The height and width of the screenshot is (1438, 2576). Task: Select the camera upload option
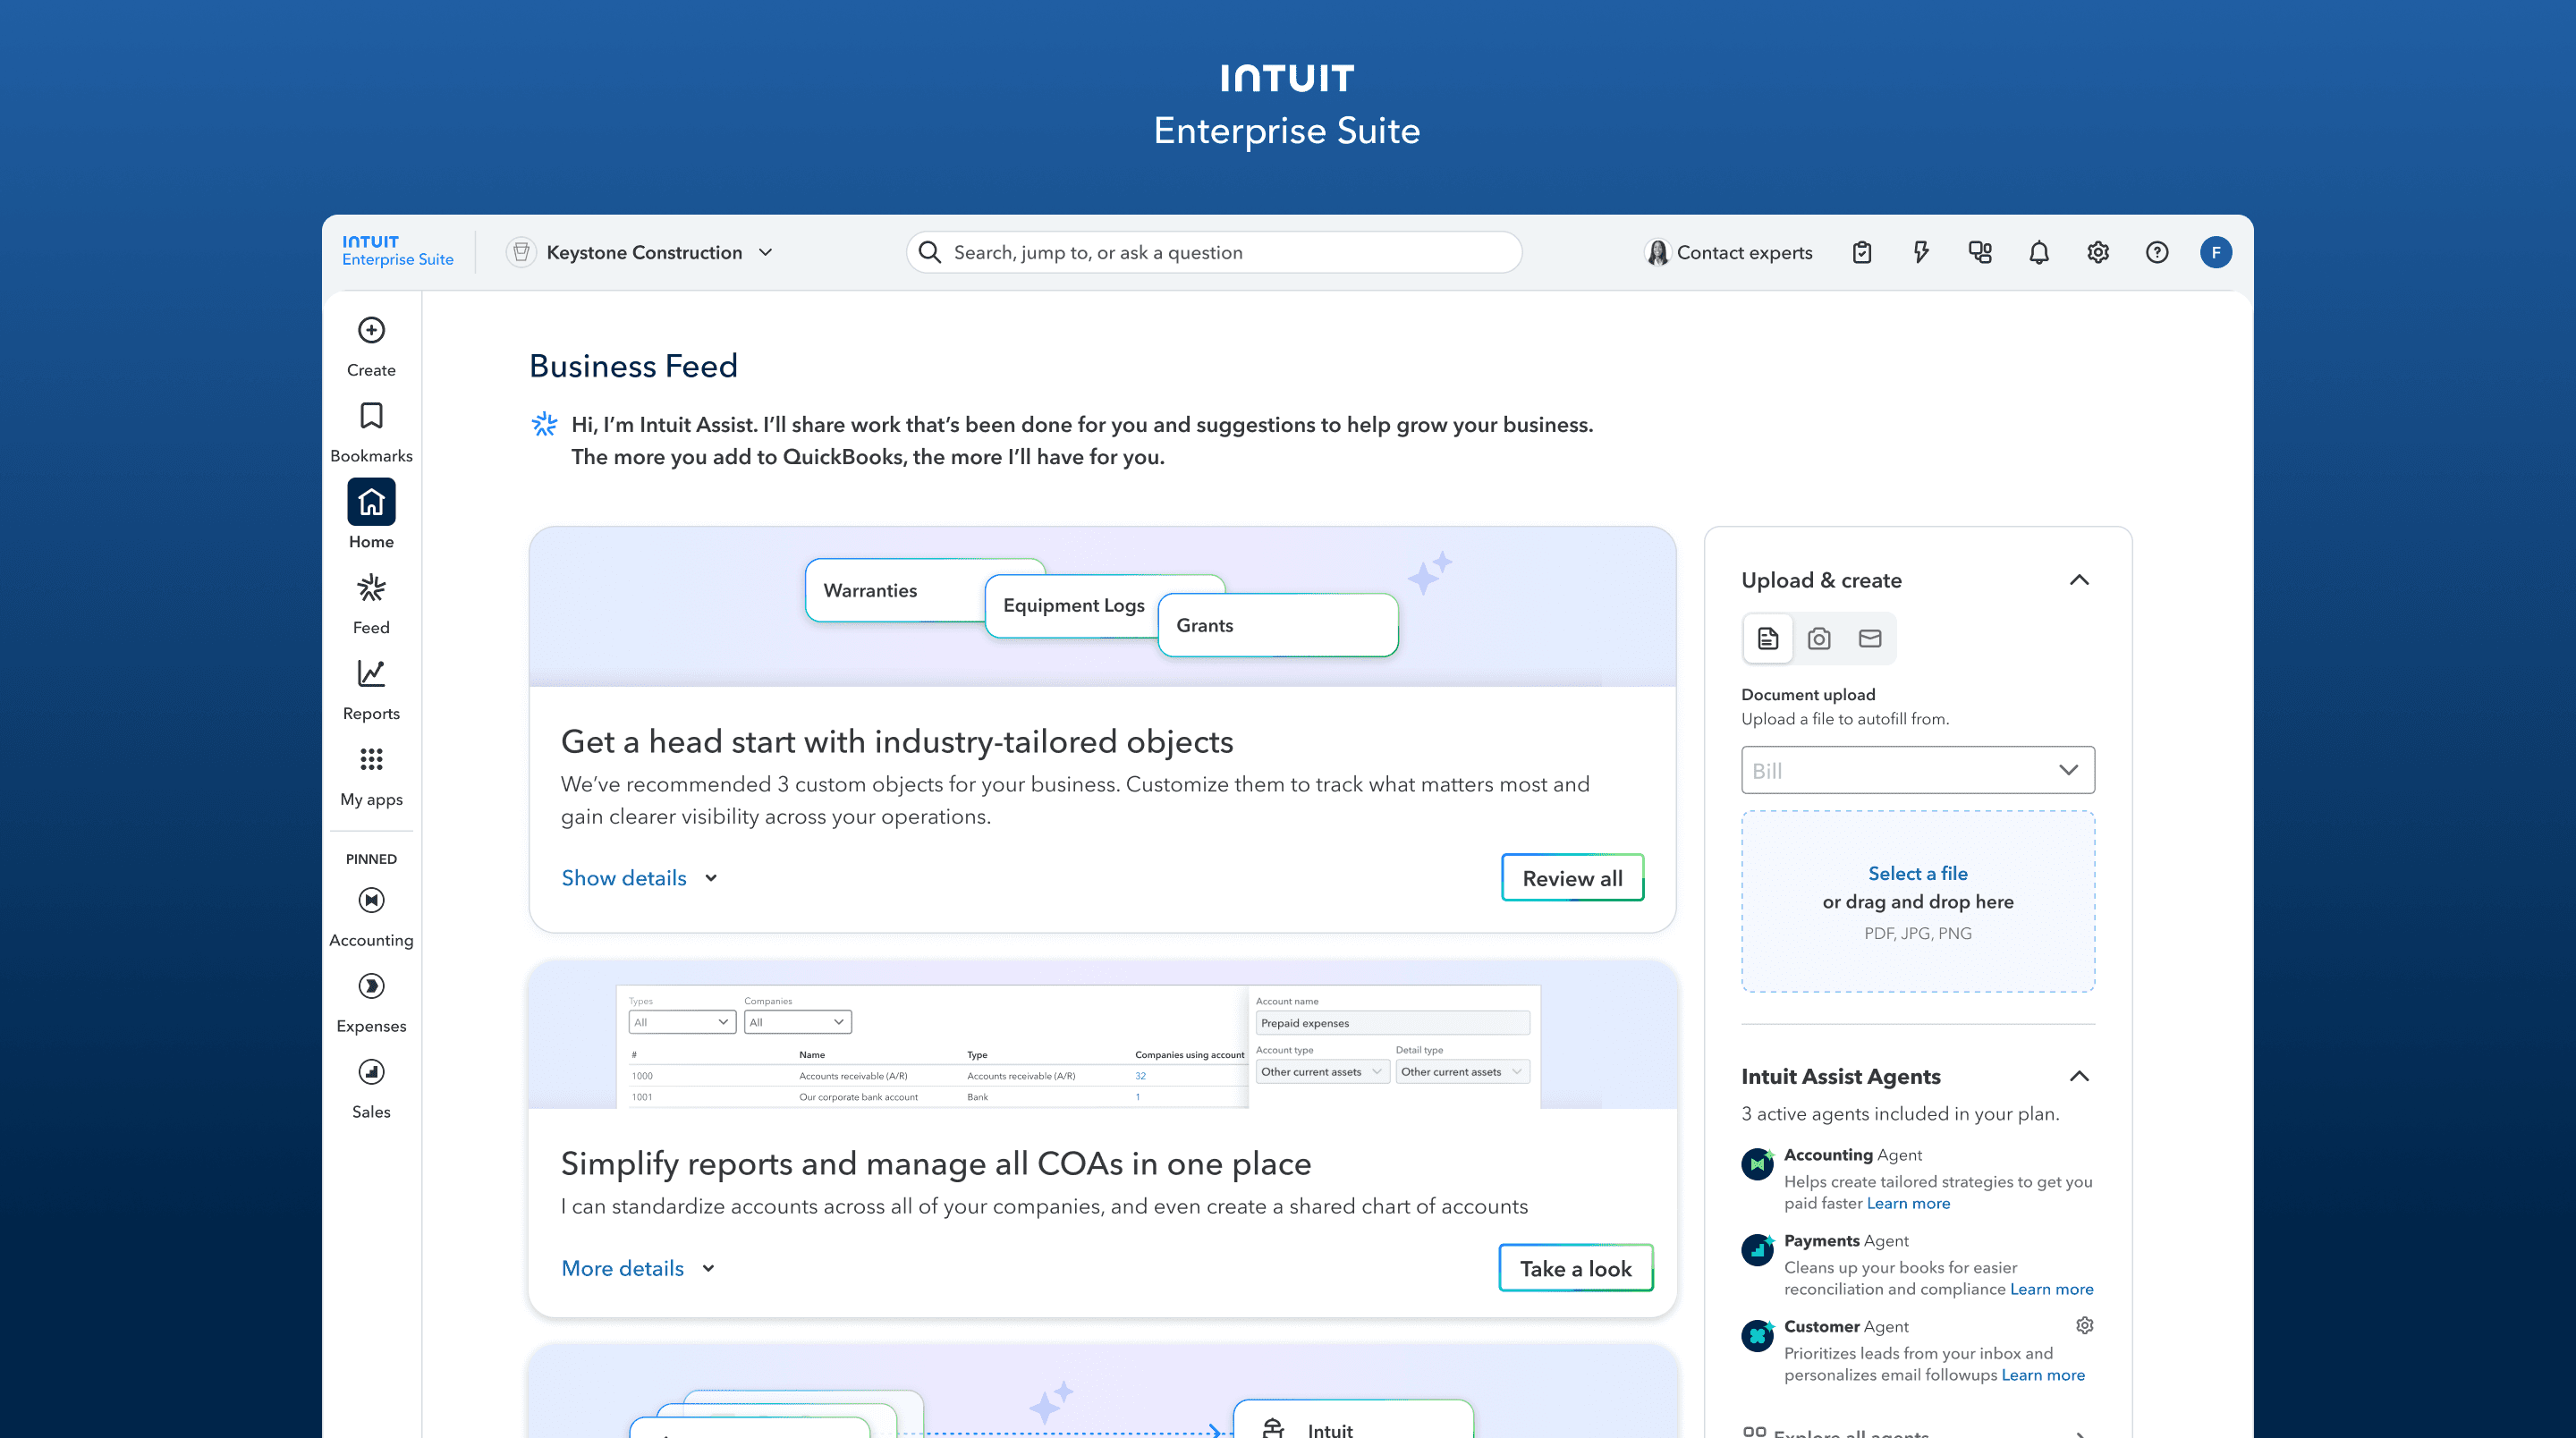coord(1818,639)
